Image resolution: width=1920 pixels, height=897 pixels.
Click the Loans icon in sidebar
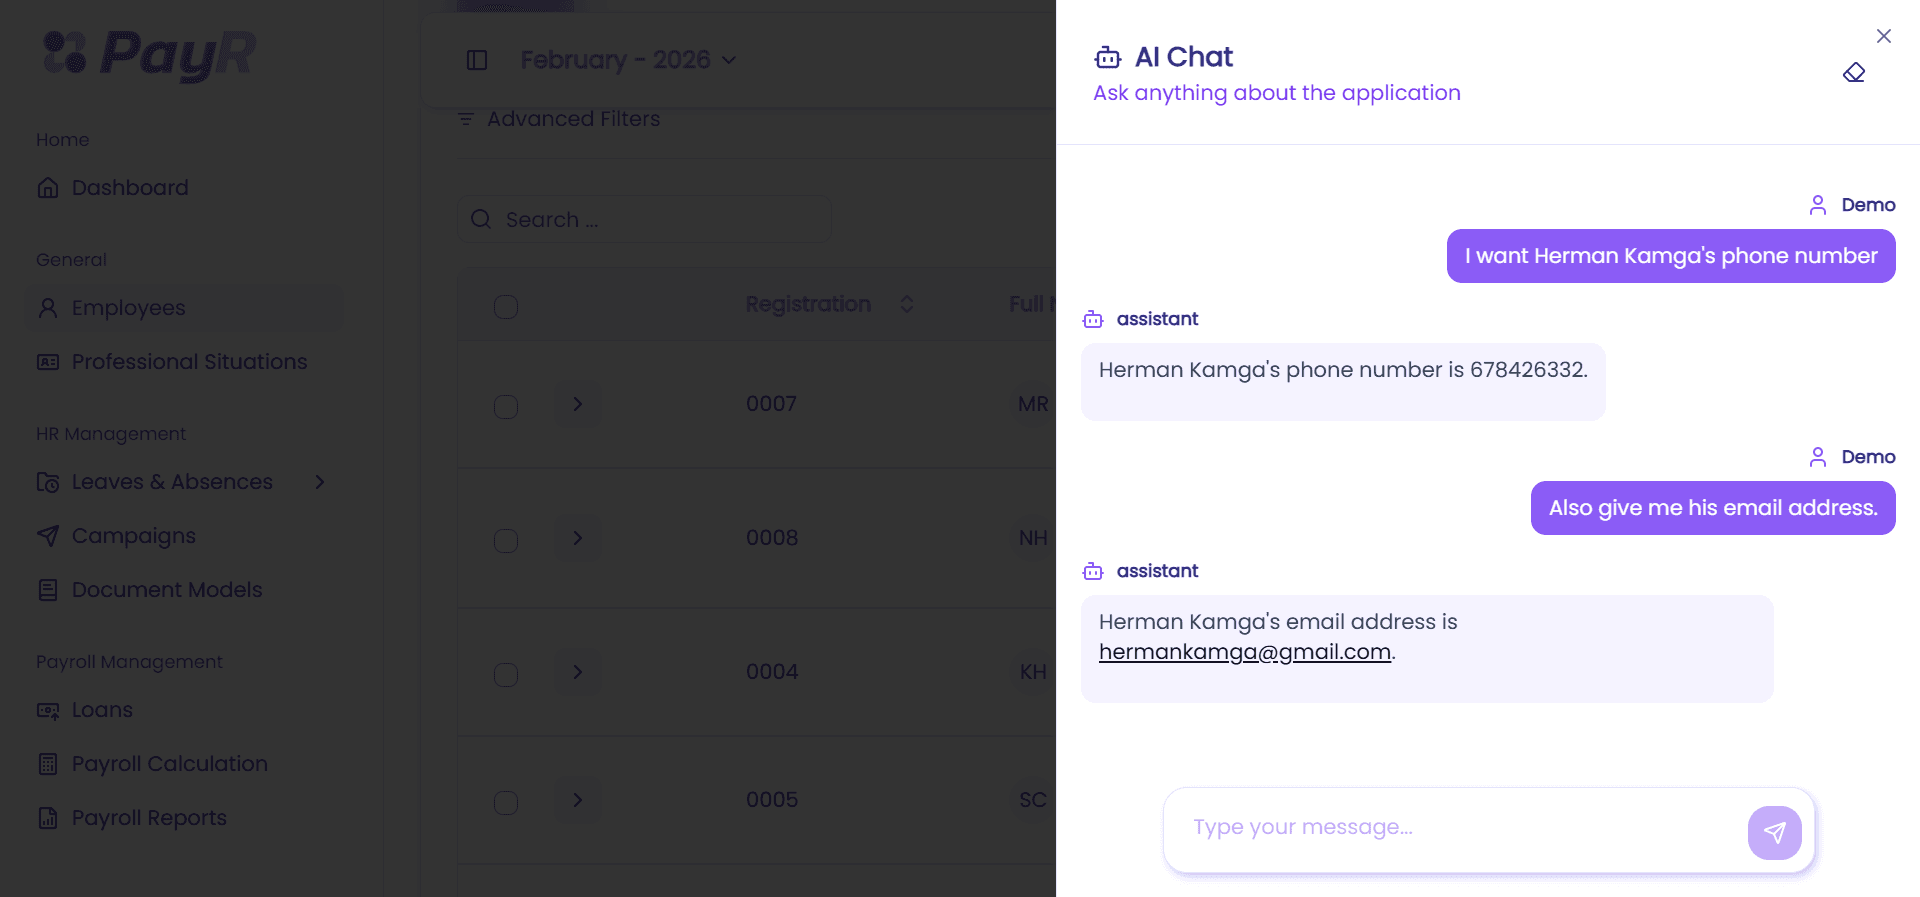48,710
